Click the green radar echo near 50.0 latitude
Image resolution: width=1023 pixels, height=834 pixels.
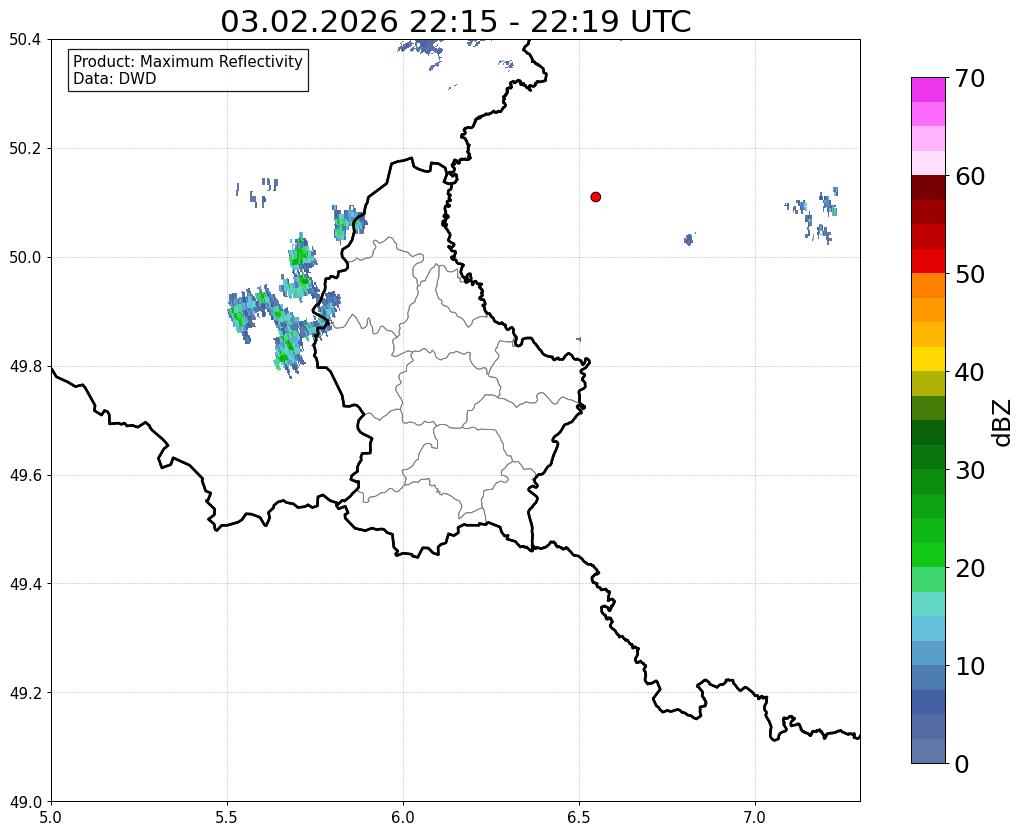[301, 253]
